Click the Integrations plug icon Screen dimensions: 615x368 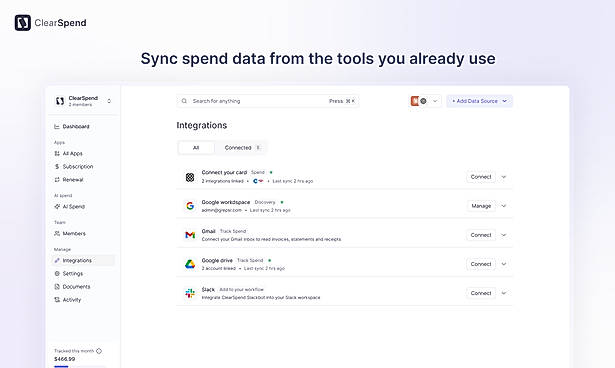coord(57,261)
